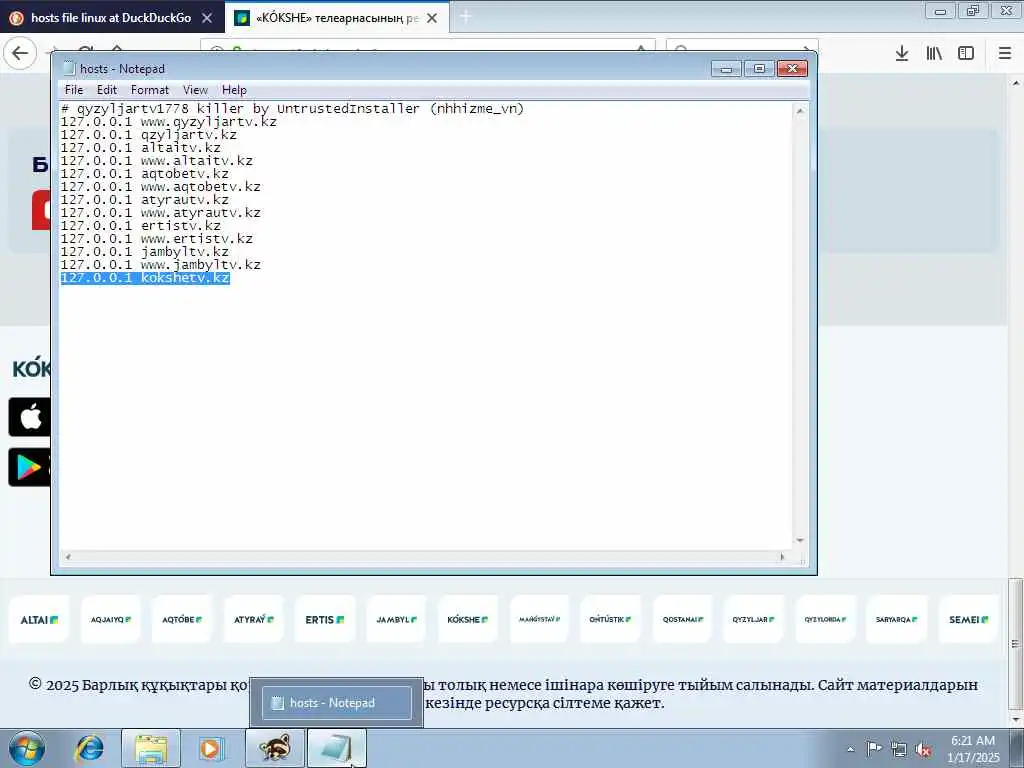Minimize the hosts Notepad window
This screenshot has width=1024, height=768.
click(726, 69)
